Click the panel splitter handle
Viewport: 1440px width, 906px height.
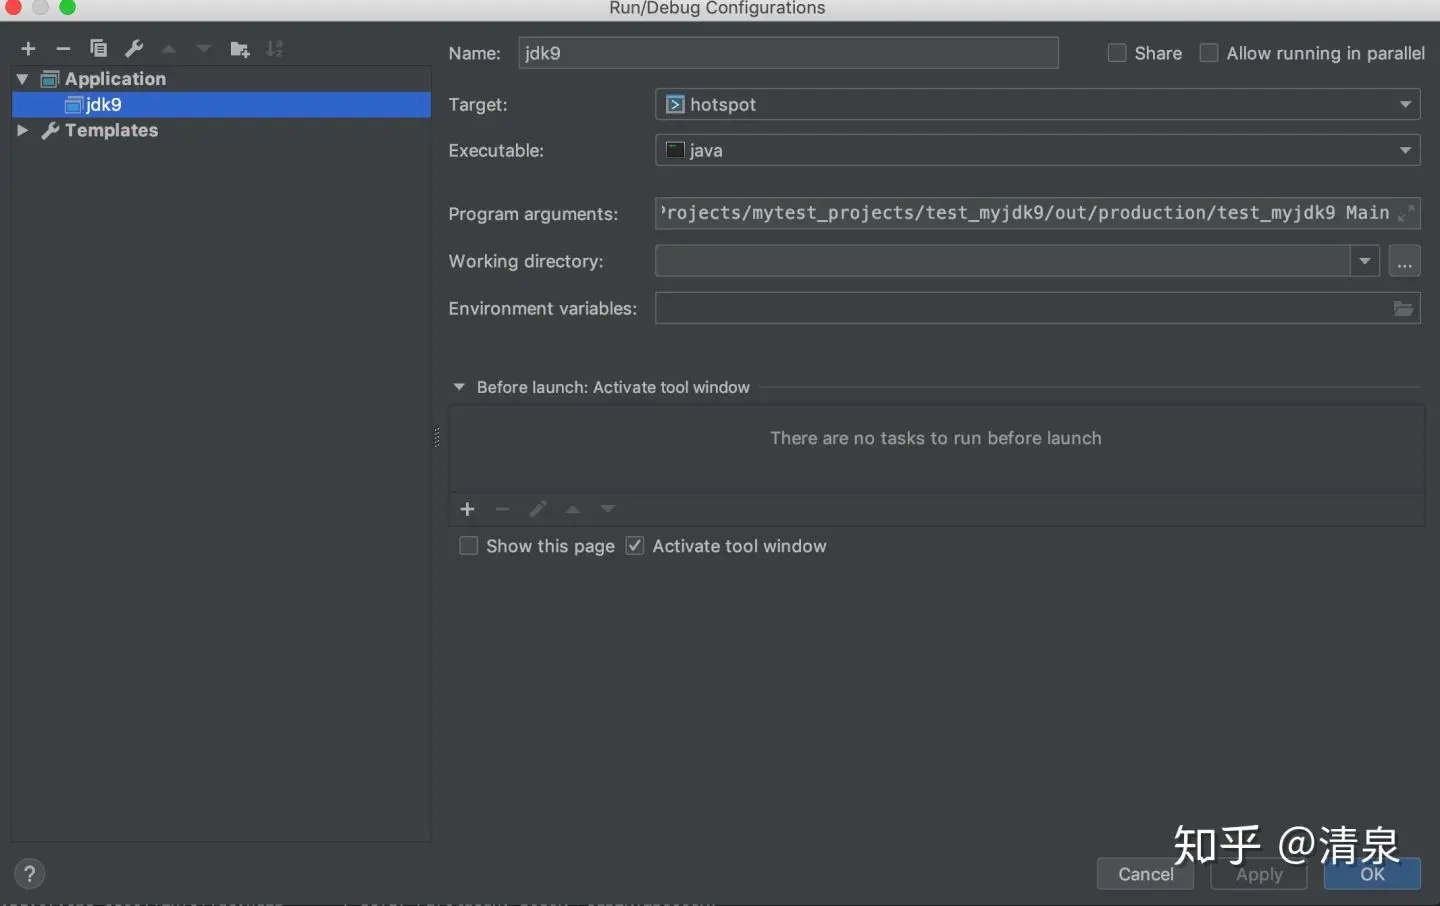pos(437,437)
